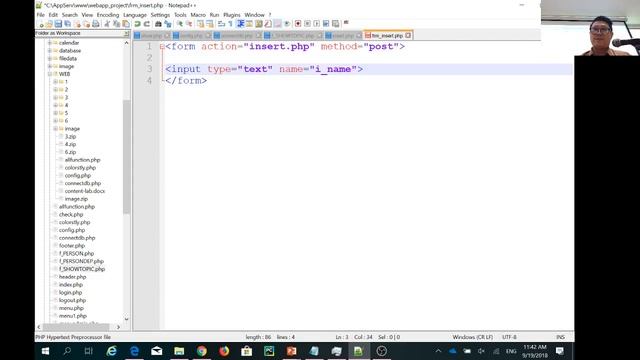Click the Cut scissors icon
This screenshot has height=360, width=640.
[107, 24]
